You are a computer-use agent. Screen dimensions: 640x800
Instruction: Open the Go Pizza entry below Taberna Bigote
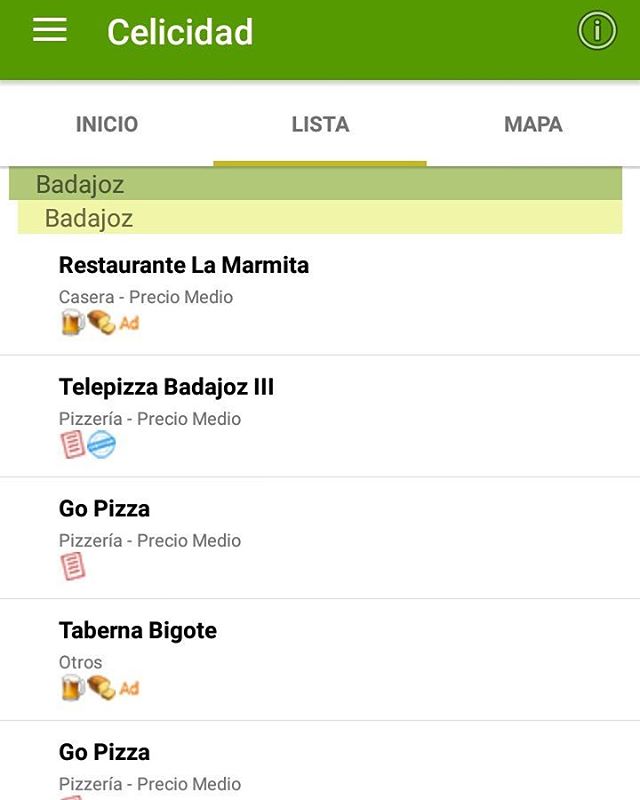click(104, 753)
